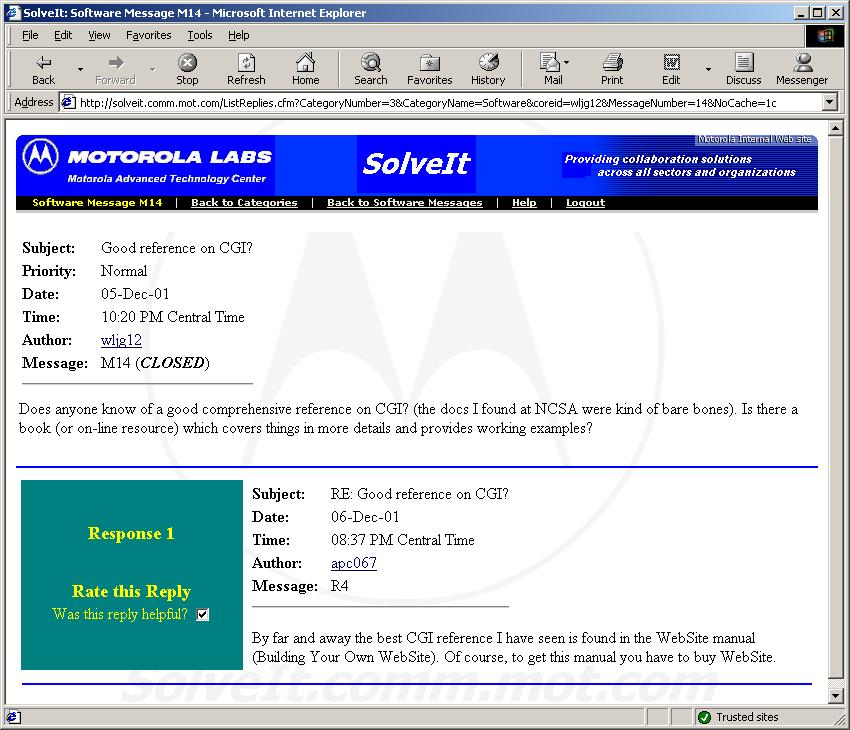Expand the address bar URL dropdown
This screenshot has height=730, width=850.
tap(829, 102)
